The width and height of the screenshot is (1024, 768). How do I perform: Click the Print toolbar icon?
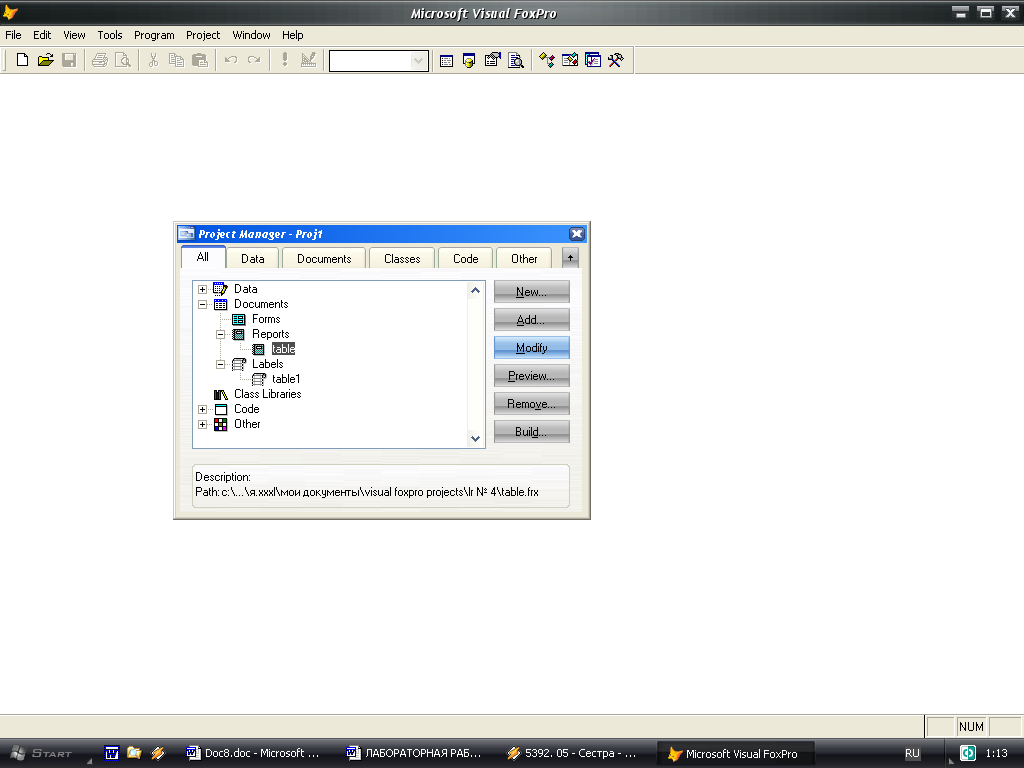(x=99, y=60)
